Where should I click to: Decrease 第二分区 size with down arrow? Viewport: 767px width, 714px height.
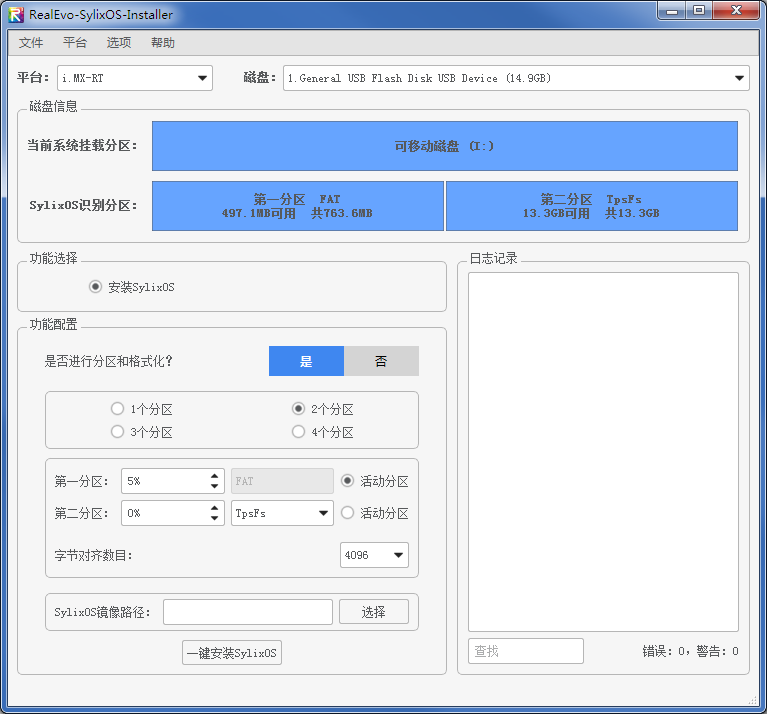click(x=214, y=518)
